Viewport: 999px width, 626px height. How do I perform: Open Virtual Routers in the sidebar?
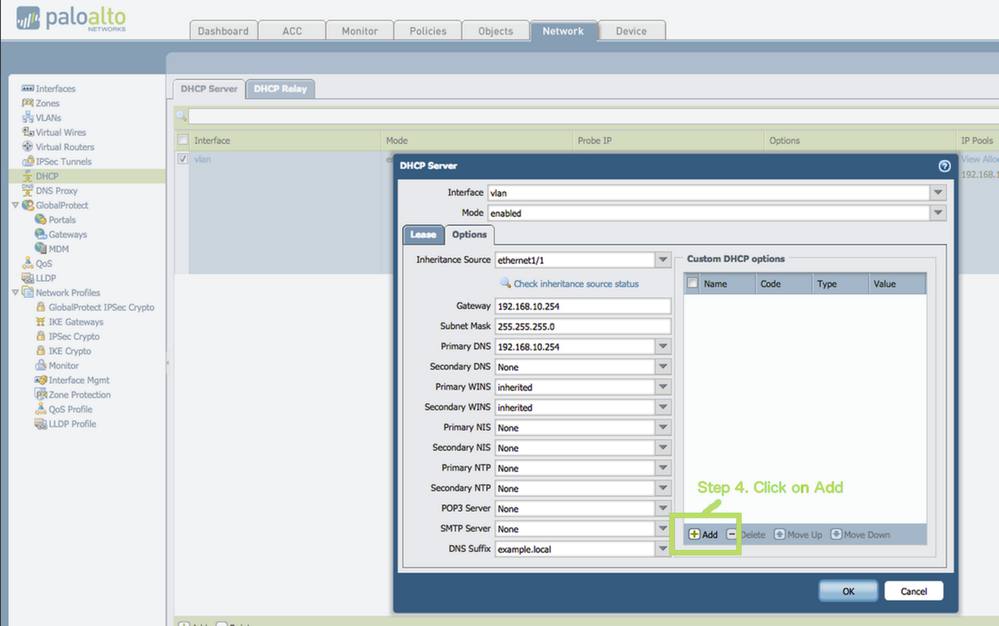tap(64, 147)
